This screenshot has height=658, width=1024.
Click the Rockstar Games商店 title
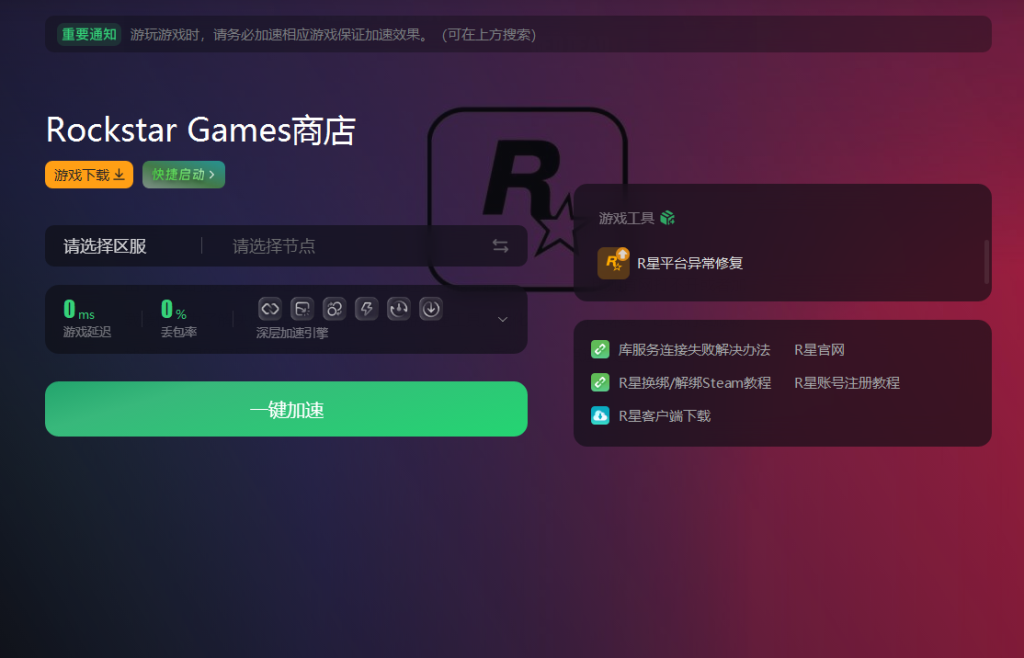point(200,130)
